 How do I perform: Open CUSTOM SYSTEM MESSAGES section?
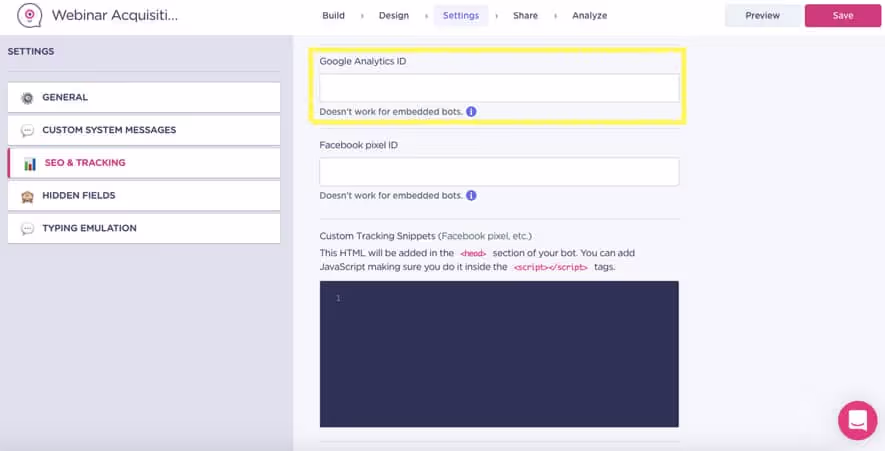coord(144,130)
